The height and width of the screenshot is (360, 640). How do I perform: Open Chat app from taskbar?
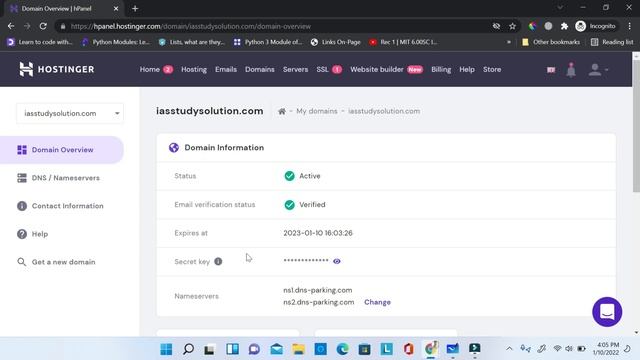(x=254, y=349)
